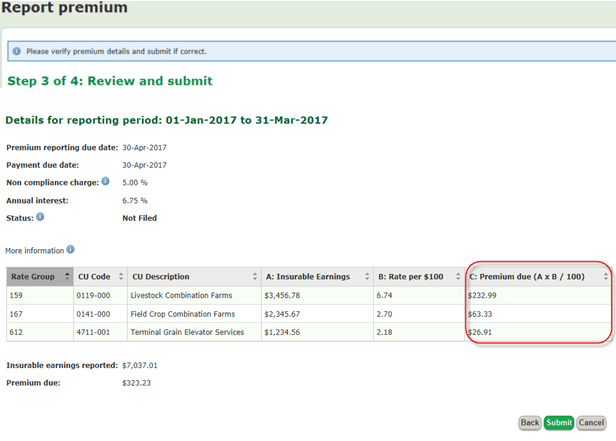The image size is (616, 441).
Task: Click non compliance value 5.00 %
Action: 135,183
